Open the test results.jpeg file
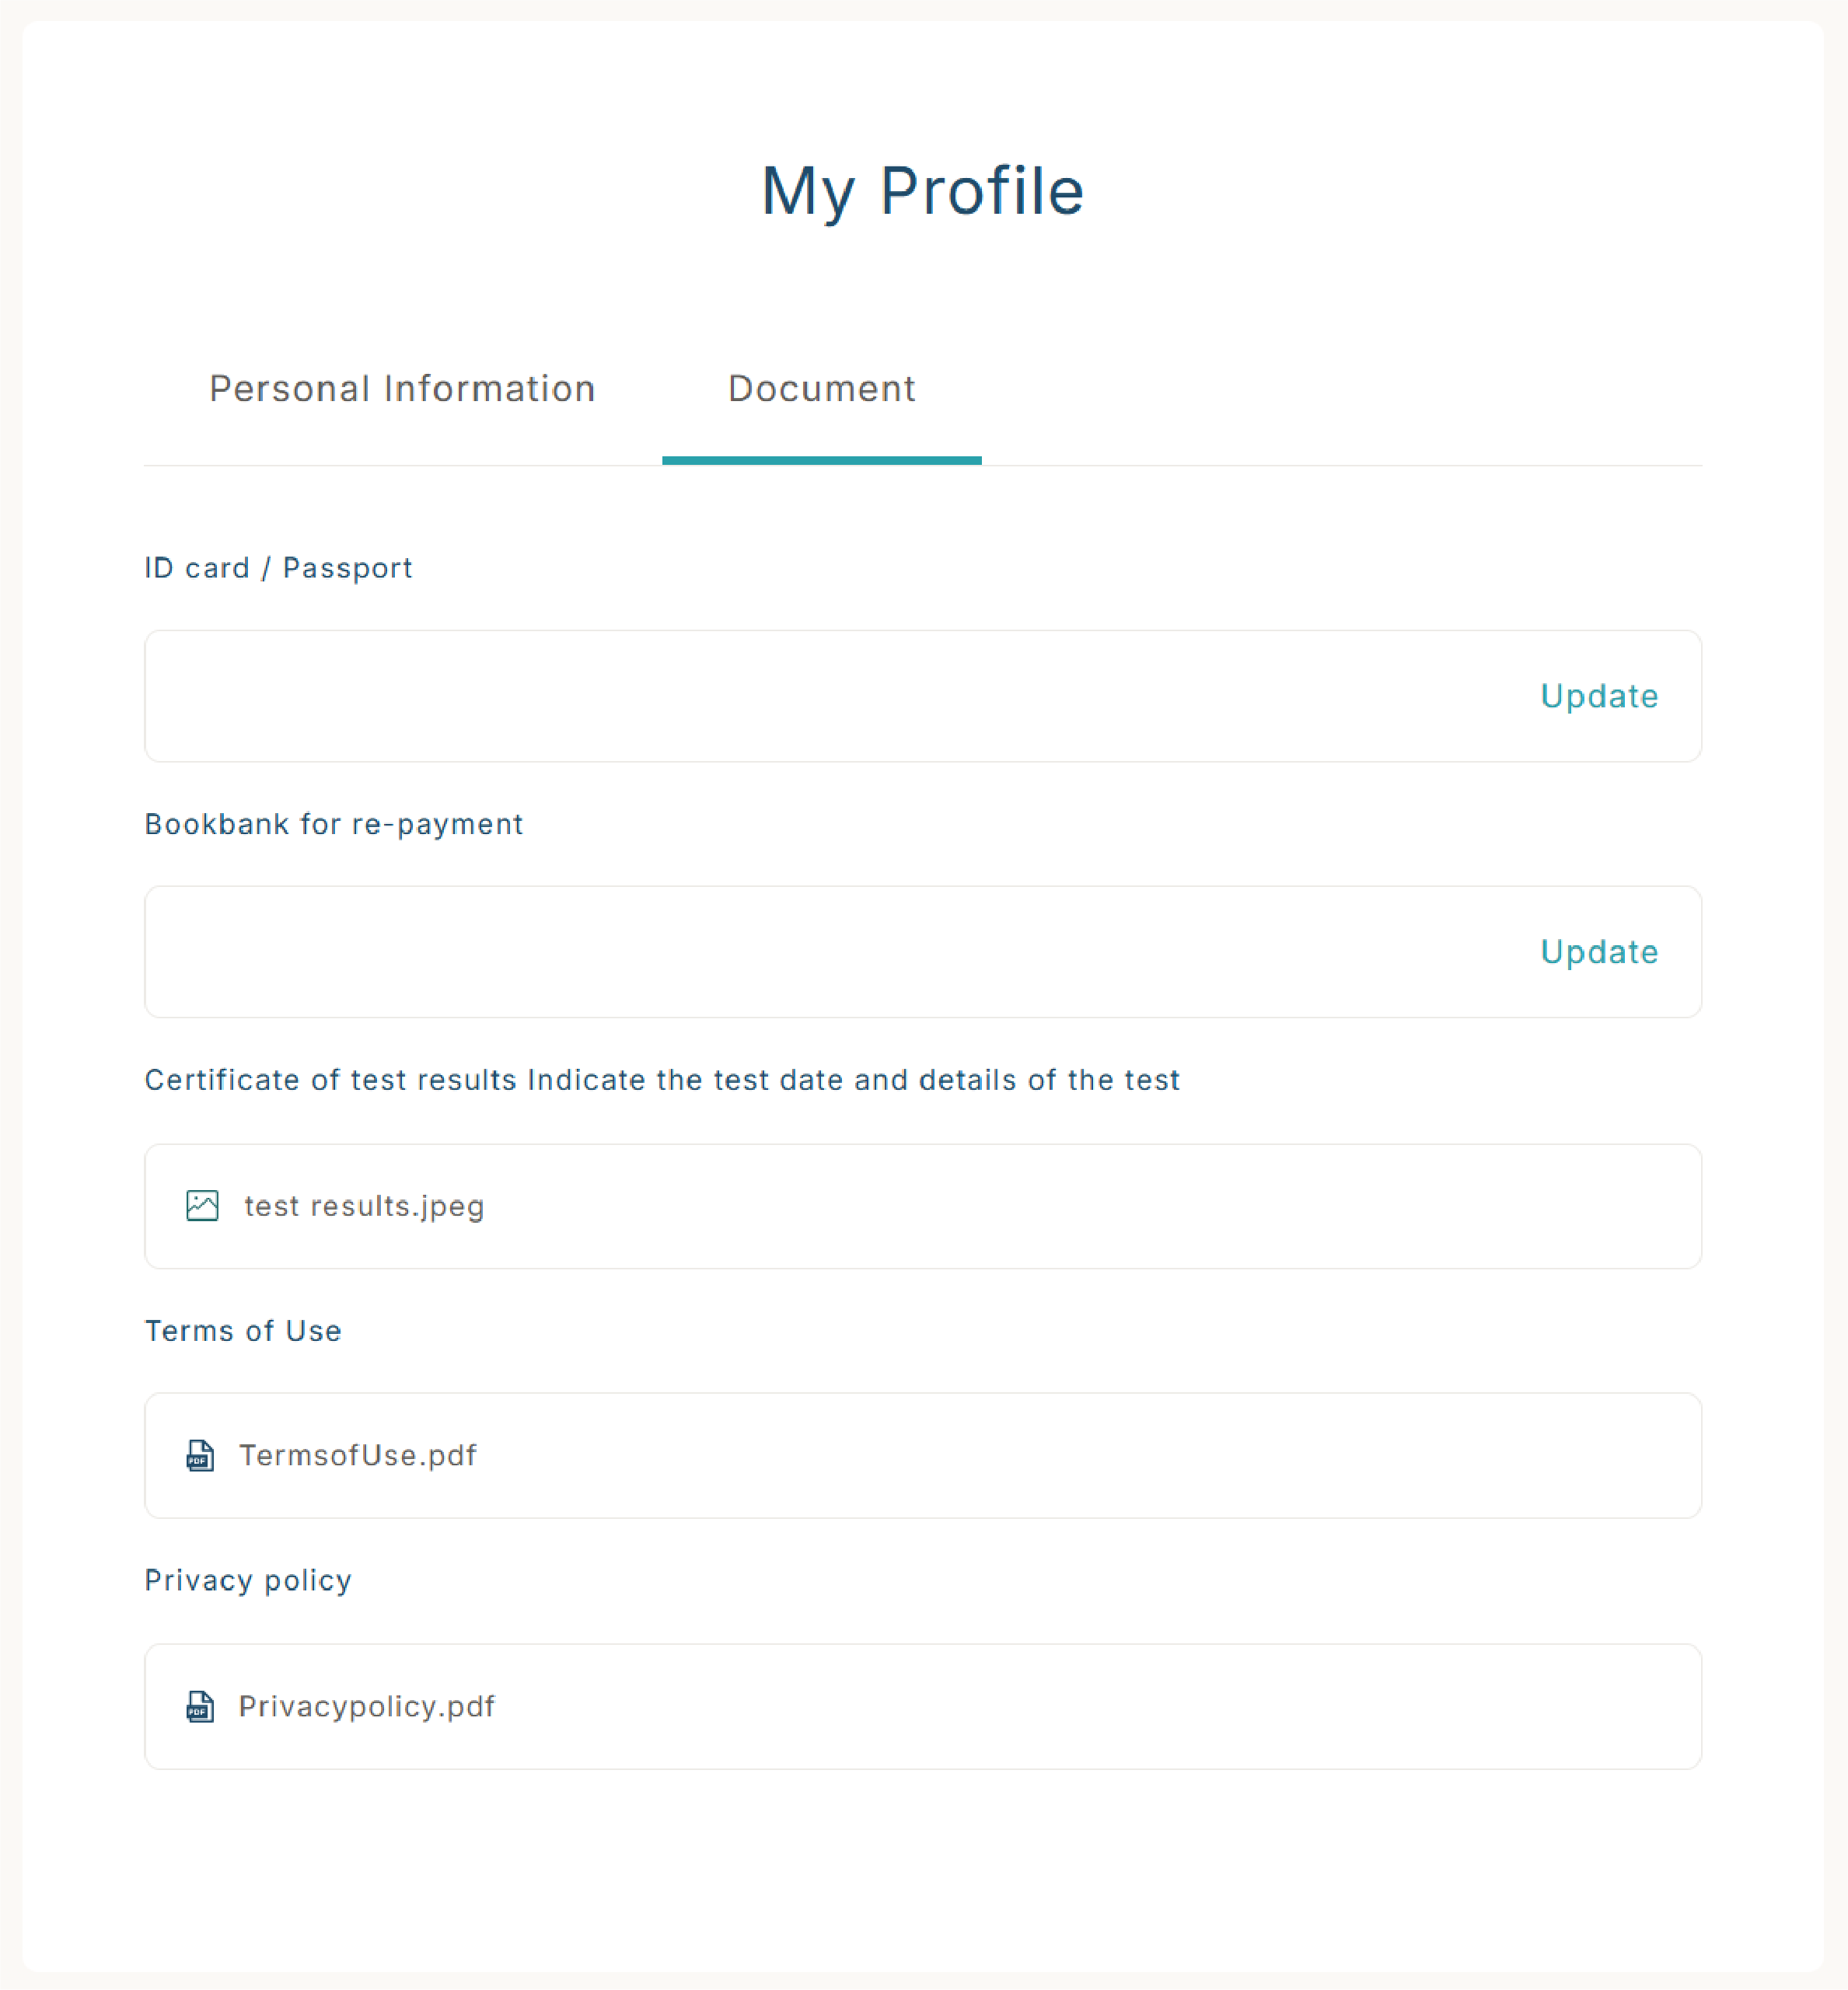Screen dimensions: 1848x1990 (364, 1206)
